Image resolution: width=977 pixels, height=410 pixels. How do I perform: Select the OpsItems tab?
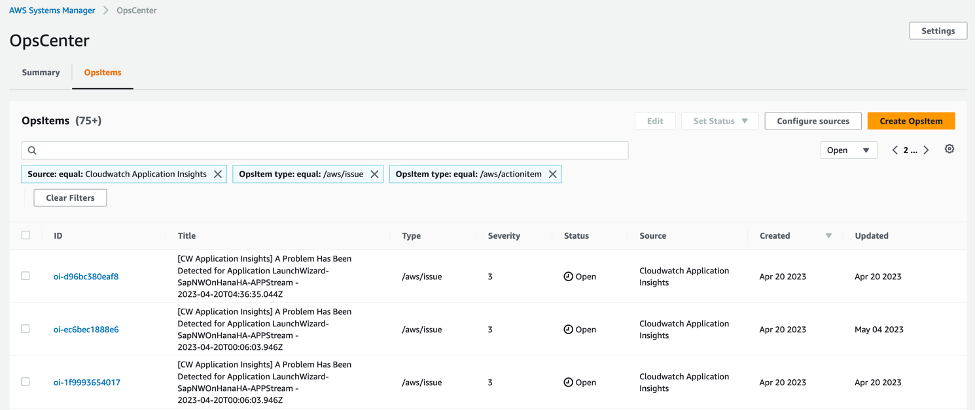(102, 73)
